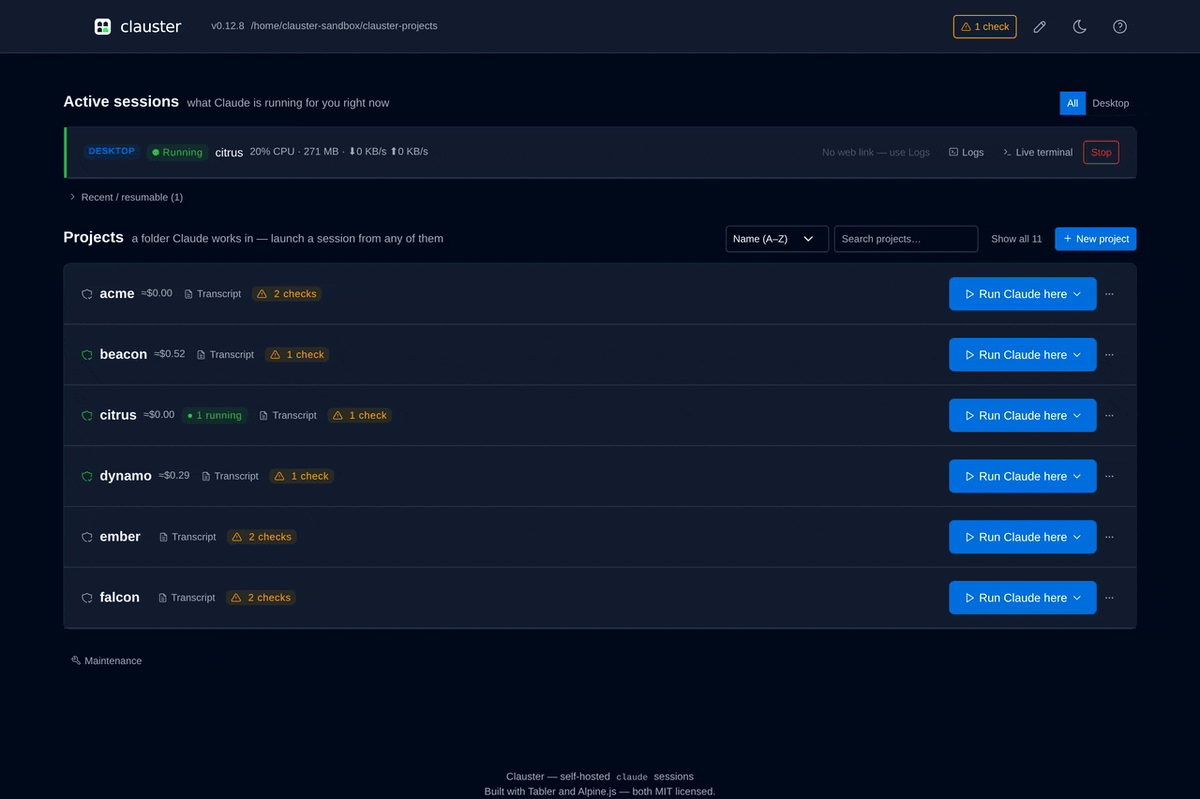Open the 1 check warning badge in header

tap(985, 27)
